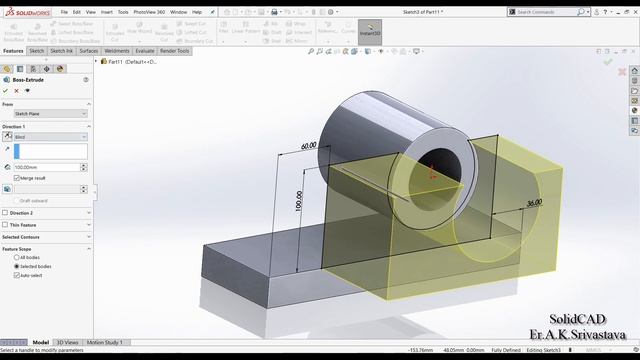The height and width of the screenshot is (360, 640).
Task: Open the DimXpertManager tab icon
Action: 47,69
